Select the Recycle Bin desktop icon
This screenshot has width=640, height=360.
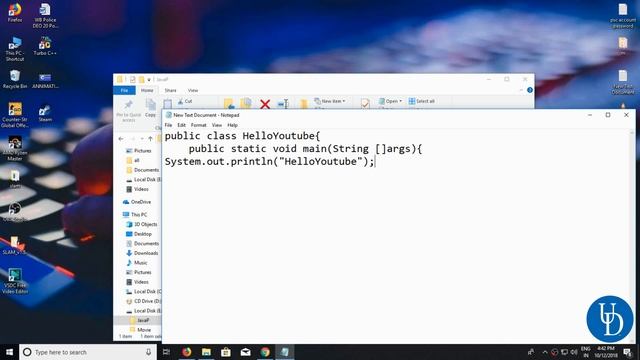15,79
